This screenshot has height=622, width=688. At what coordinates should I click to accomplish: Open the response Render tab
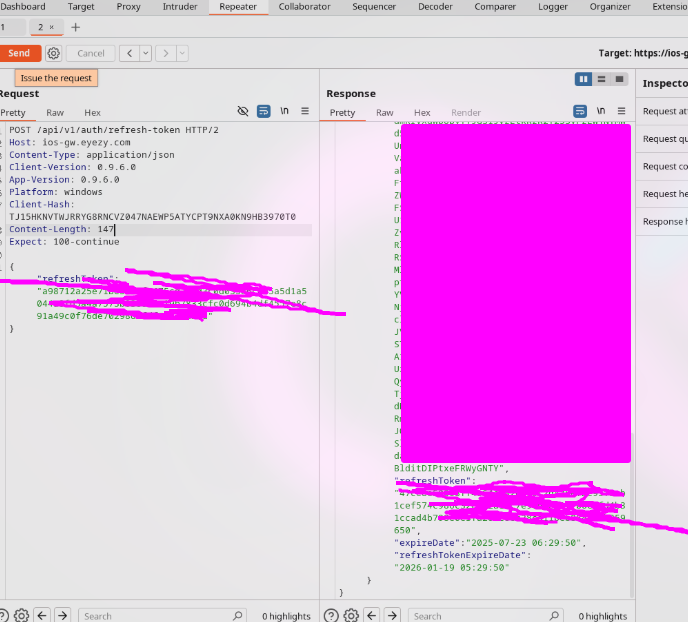click(x=466, y=113)
